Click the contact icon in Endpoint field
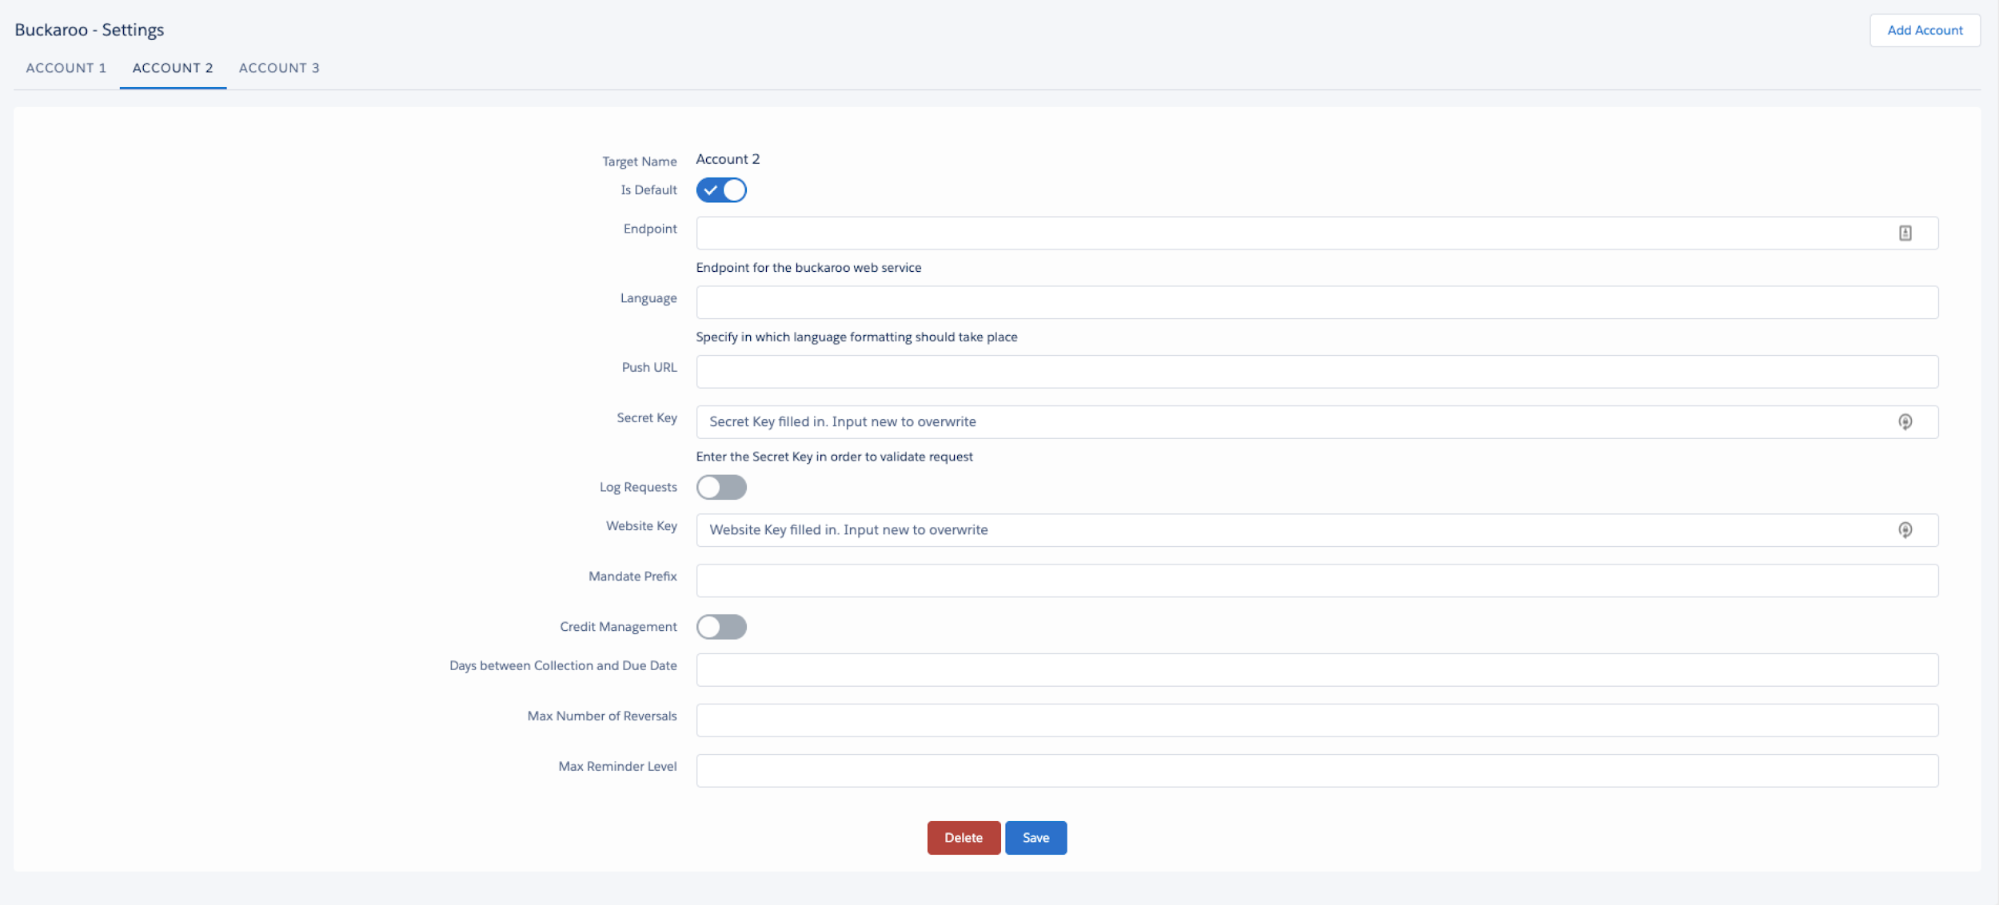Image resolution: width=1999 pixels, height=906 pixels. click(1905, 233)
